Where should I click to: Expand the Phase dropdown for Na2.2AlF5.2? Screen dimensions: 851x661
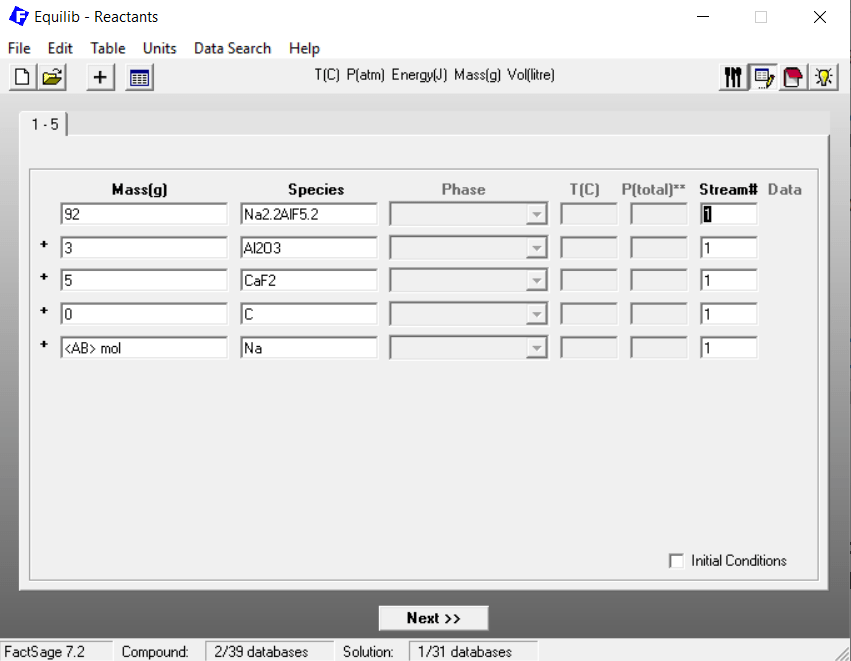pos(537,214)
